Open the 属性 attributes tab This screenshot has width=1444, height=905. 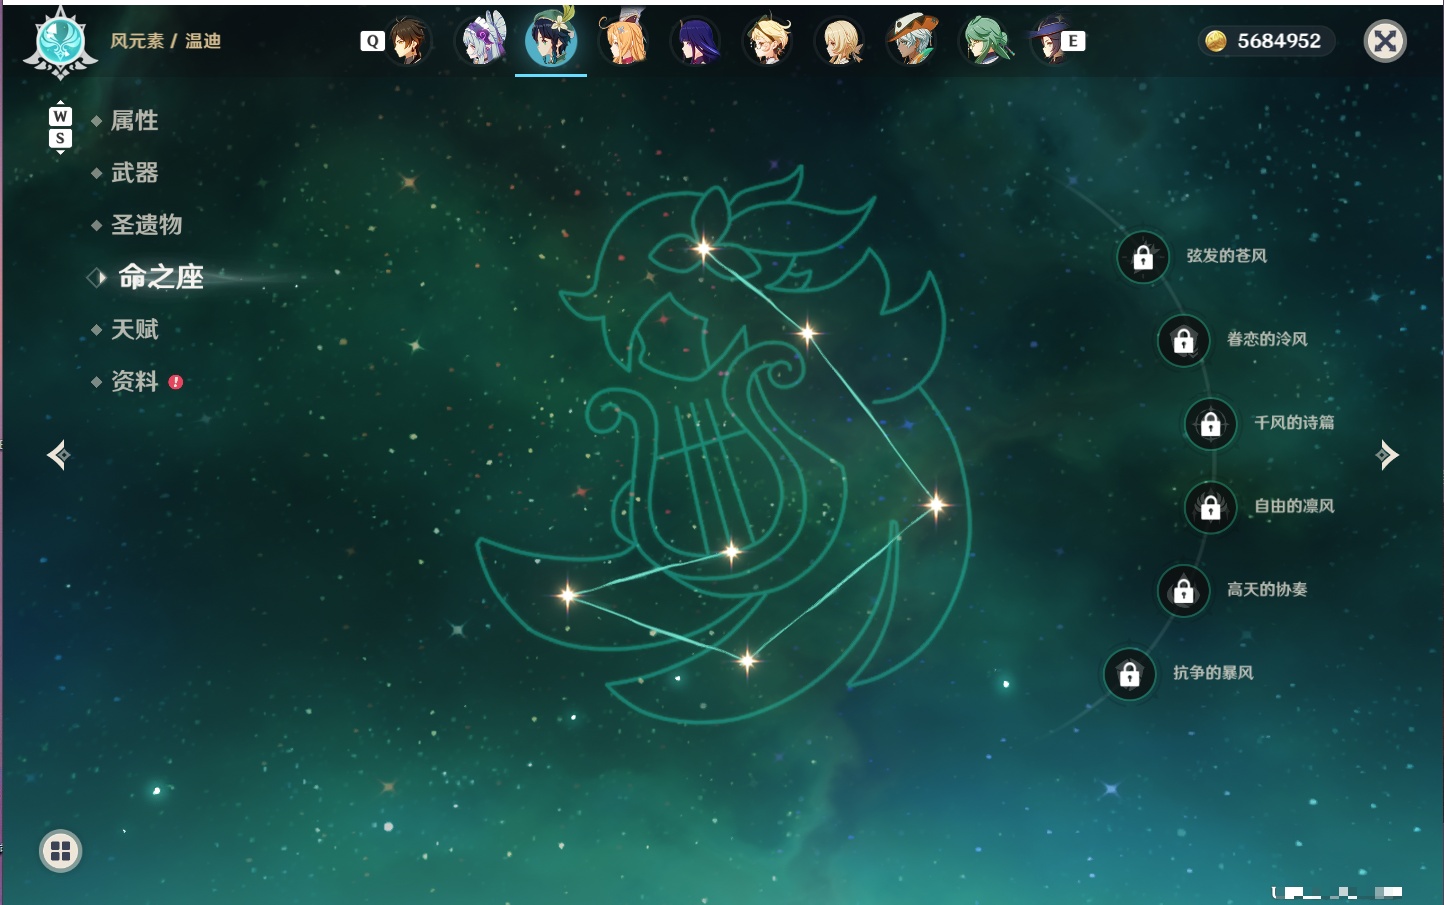point(134,121)
